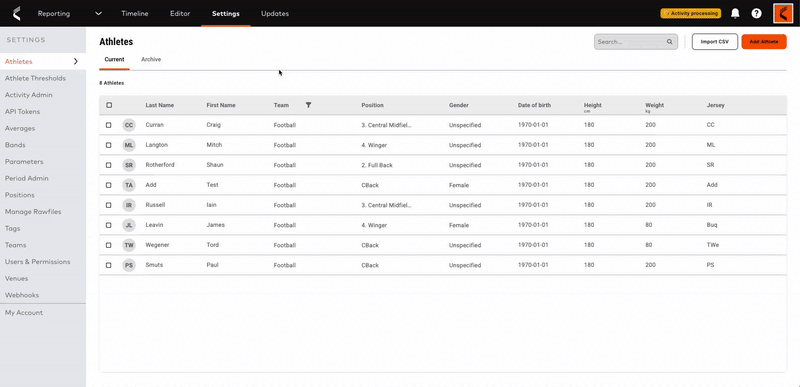The image size is (800, 387).
Task: Open Bands settings
Action: click(15, 145)
